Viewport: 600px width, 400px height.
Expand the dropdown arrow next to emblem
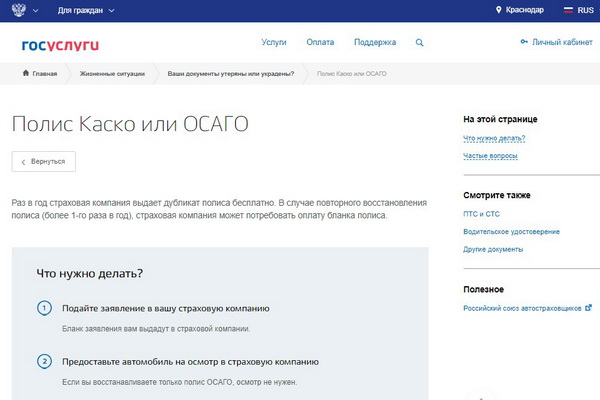point(36,11)
